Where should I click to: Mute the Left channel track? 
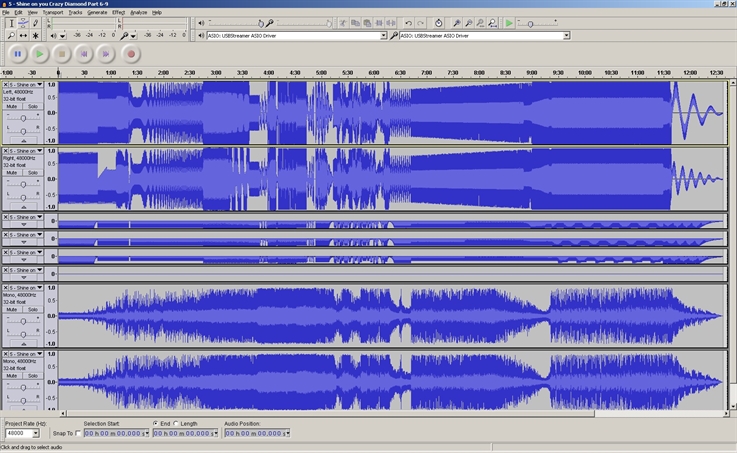pos(13,105)
